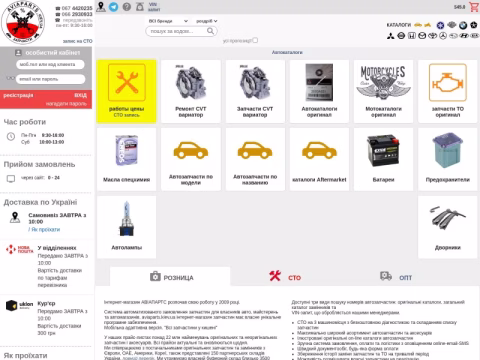Open the Mitsubishi brand catalog logo

[x=390, y=36]
